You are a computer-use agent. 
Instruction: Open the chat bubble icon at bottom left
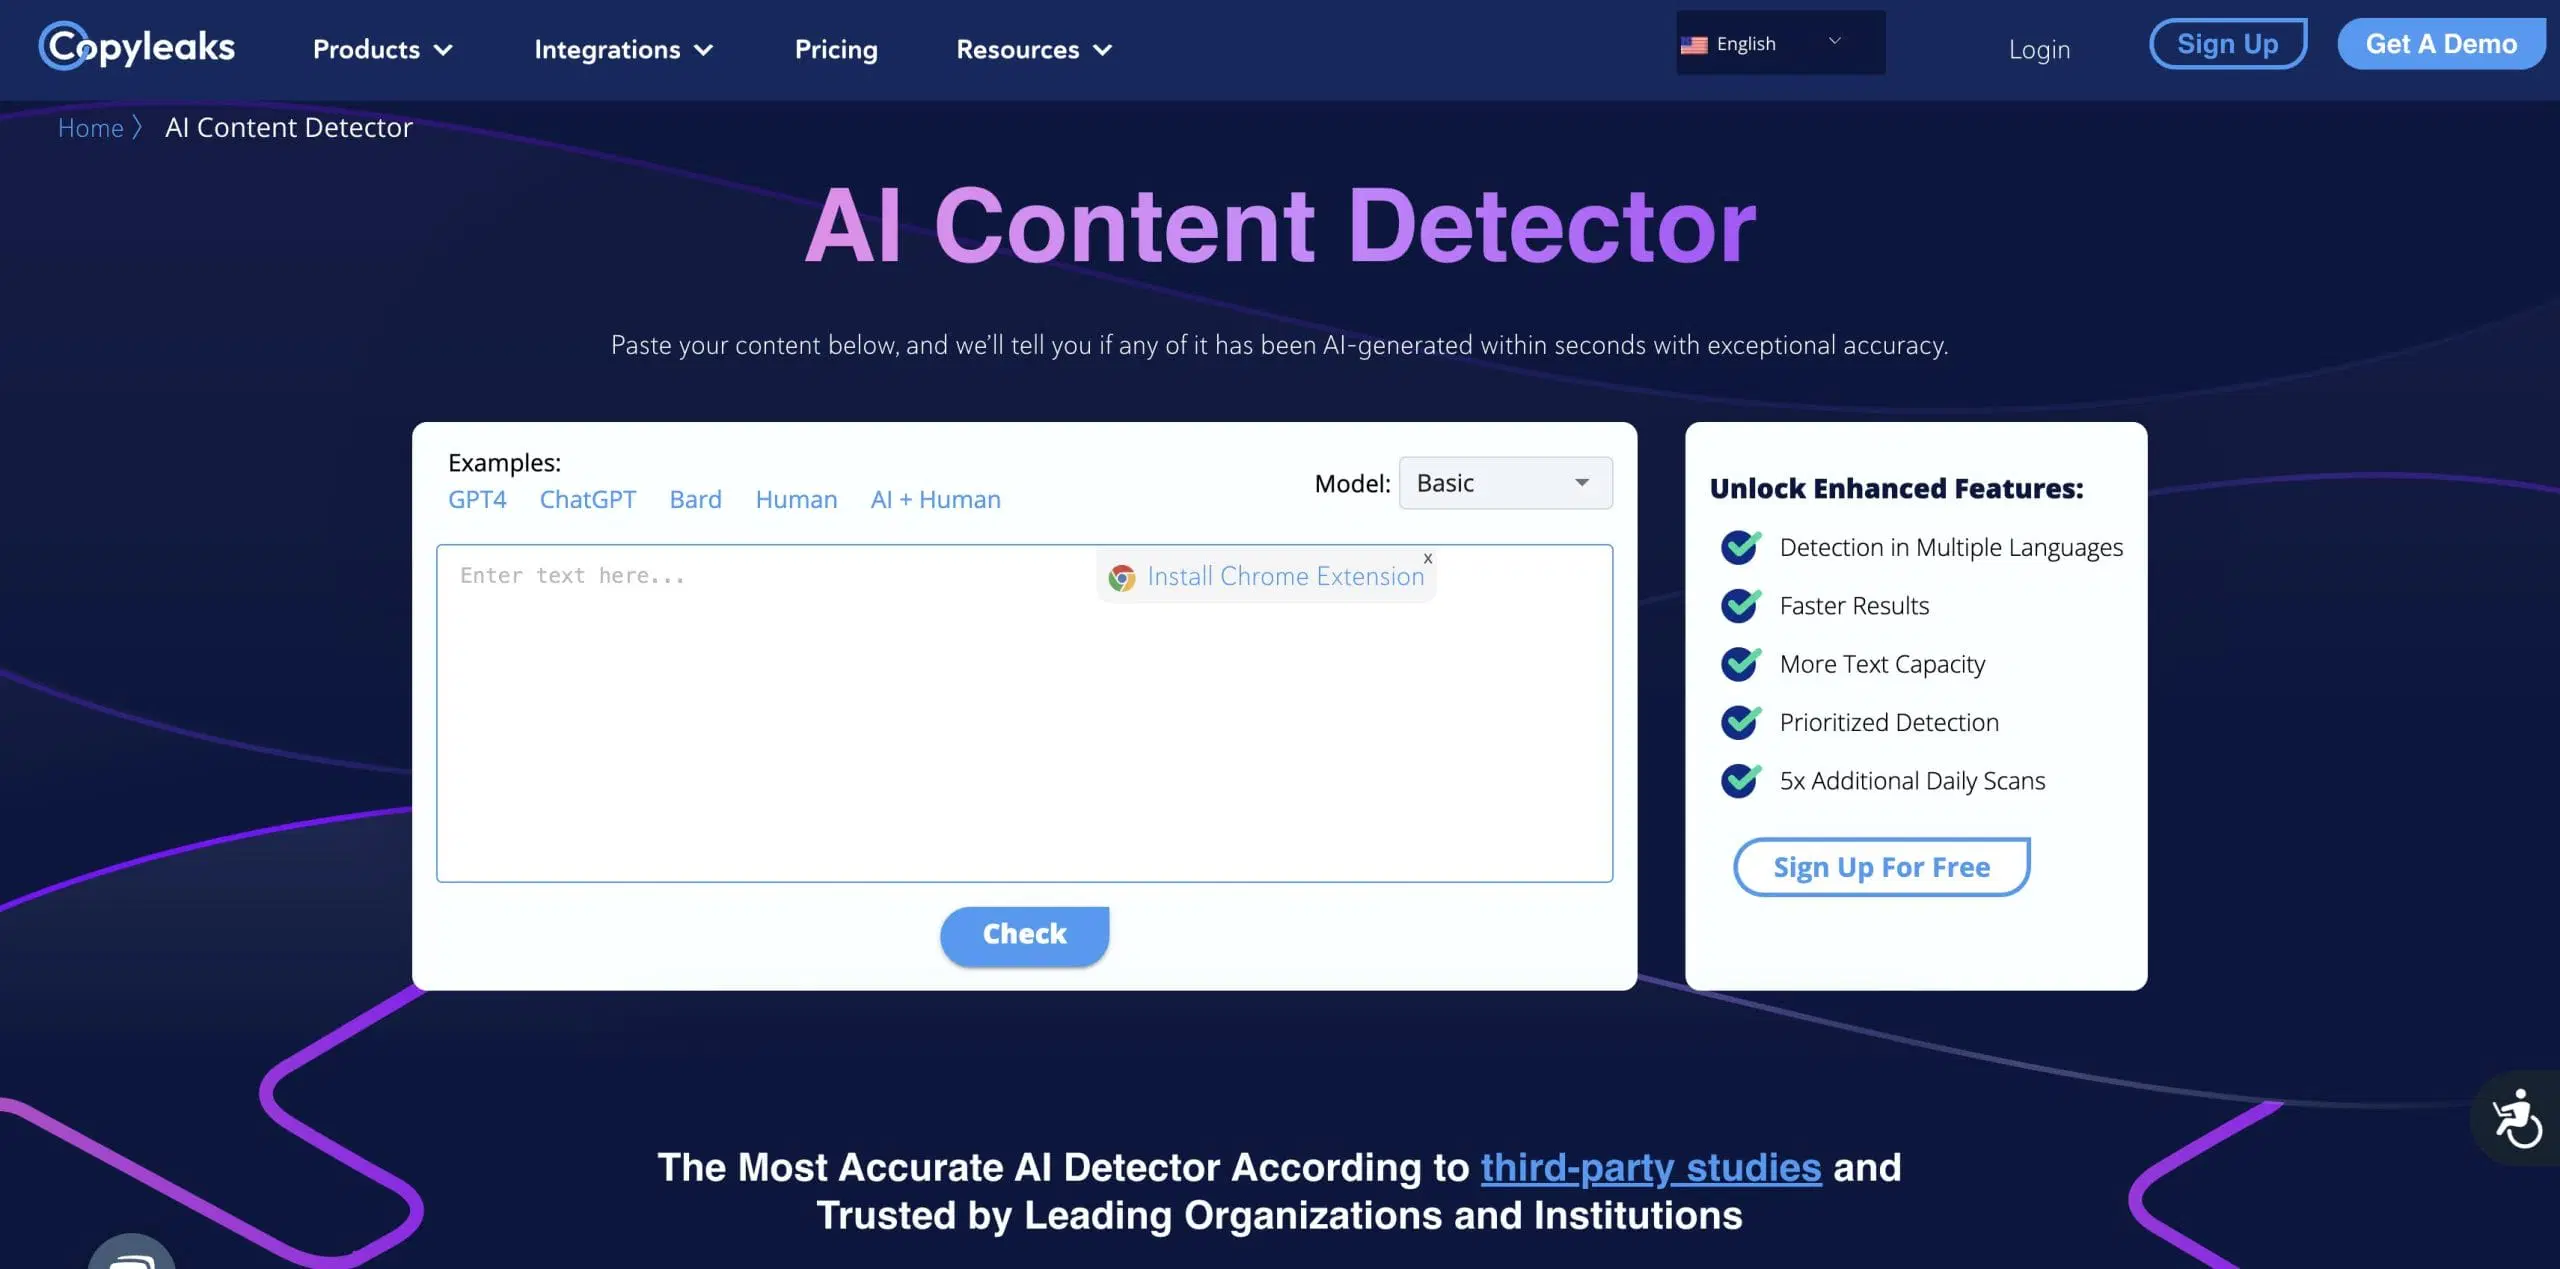pos(132,1256)
